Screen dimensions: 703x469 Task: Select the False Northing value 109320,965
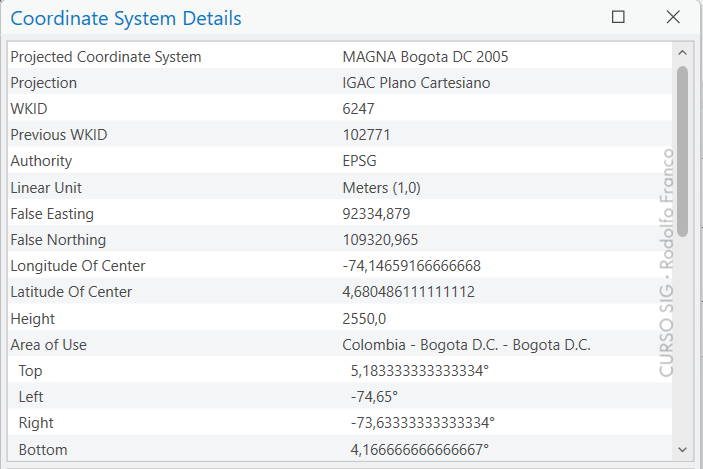coord(380,240)
